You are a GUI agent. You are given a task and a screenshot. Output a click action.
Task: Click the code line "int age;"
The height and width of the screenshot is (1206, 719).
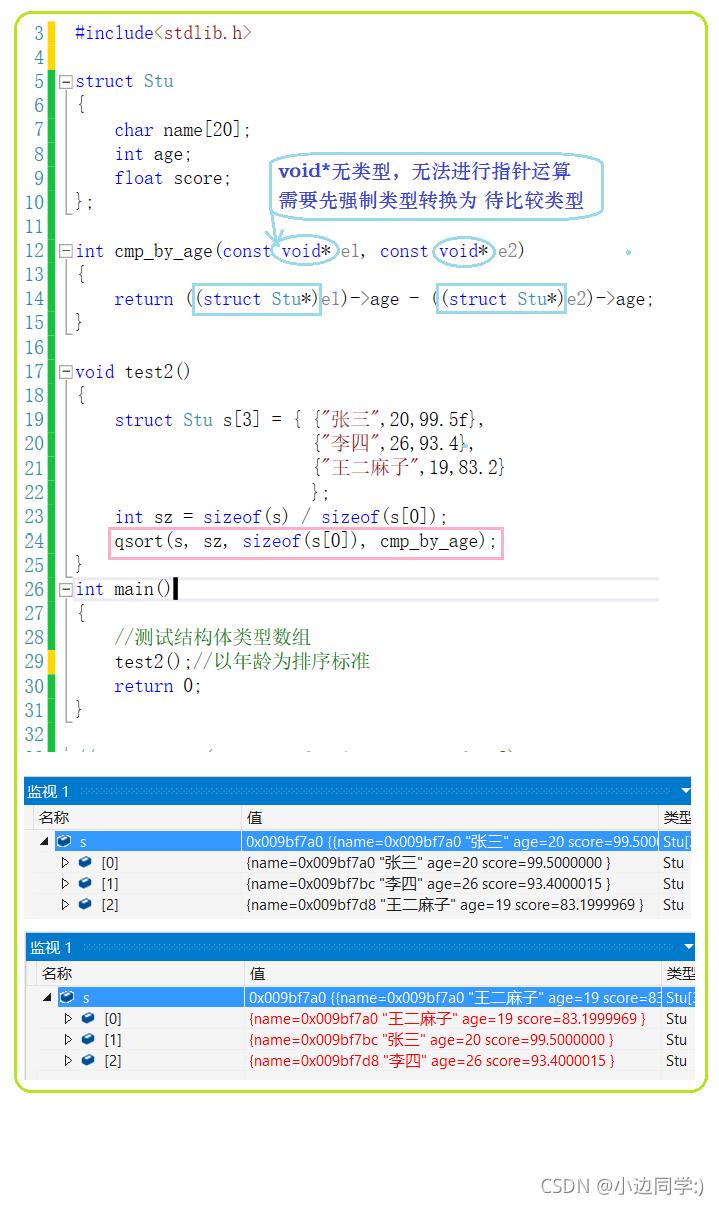[x=153, y=154]
